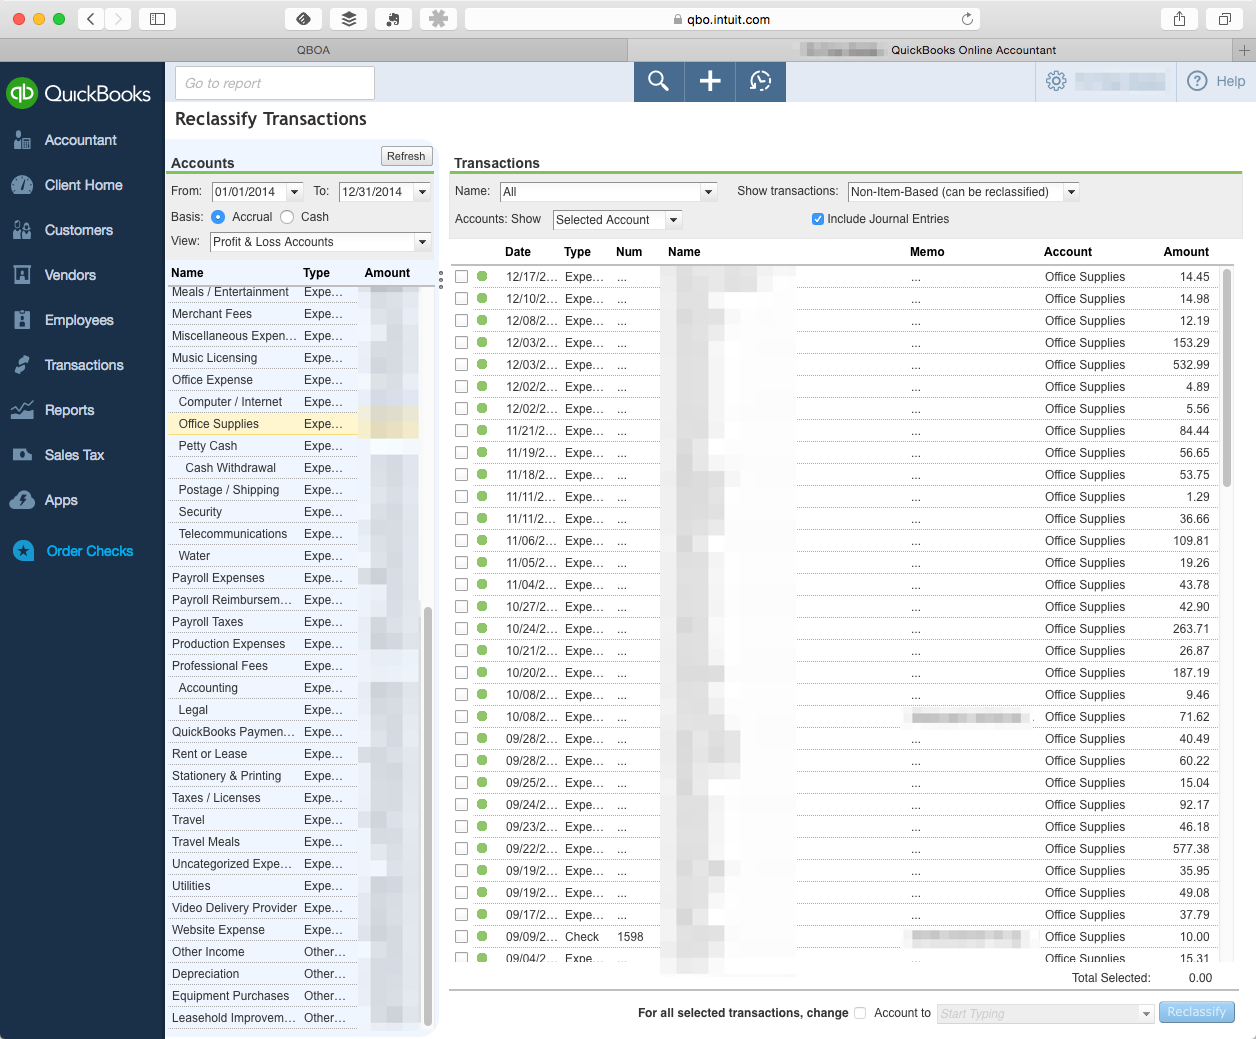The height and width of the screenshot is (1039, 1256).
Task: Select the Office Supplies account row
Action: (x=294, y=424)
